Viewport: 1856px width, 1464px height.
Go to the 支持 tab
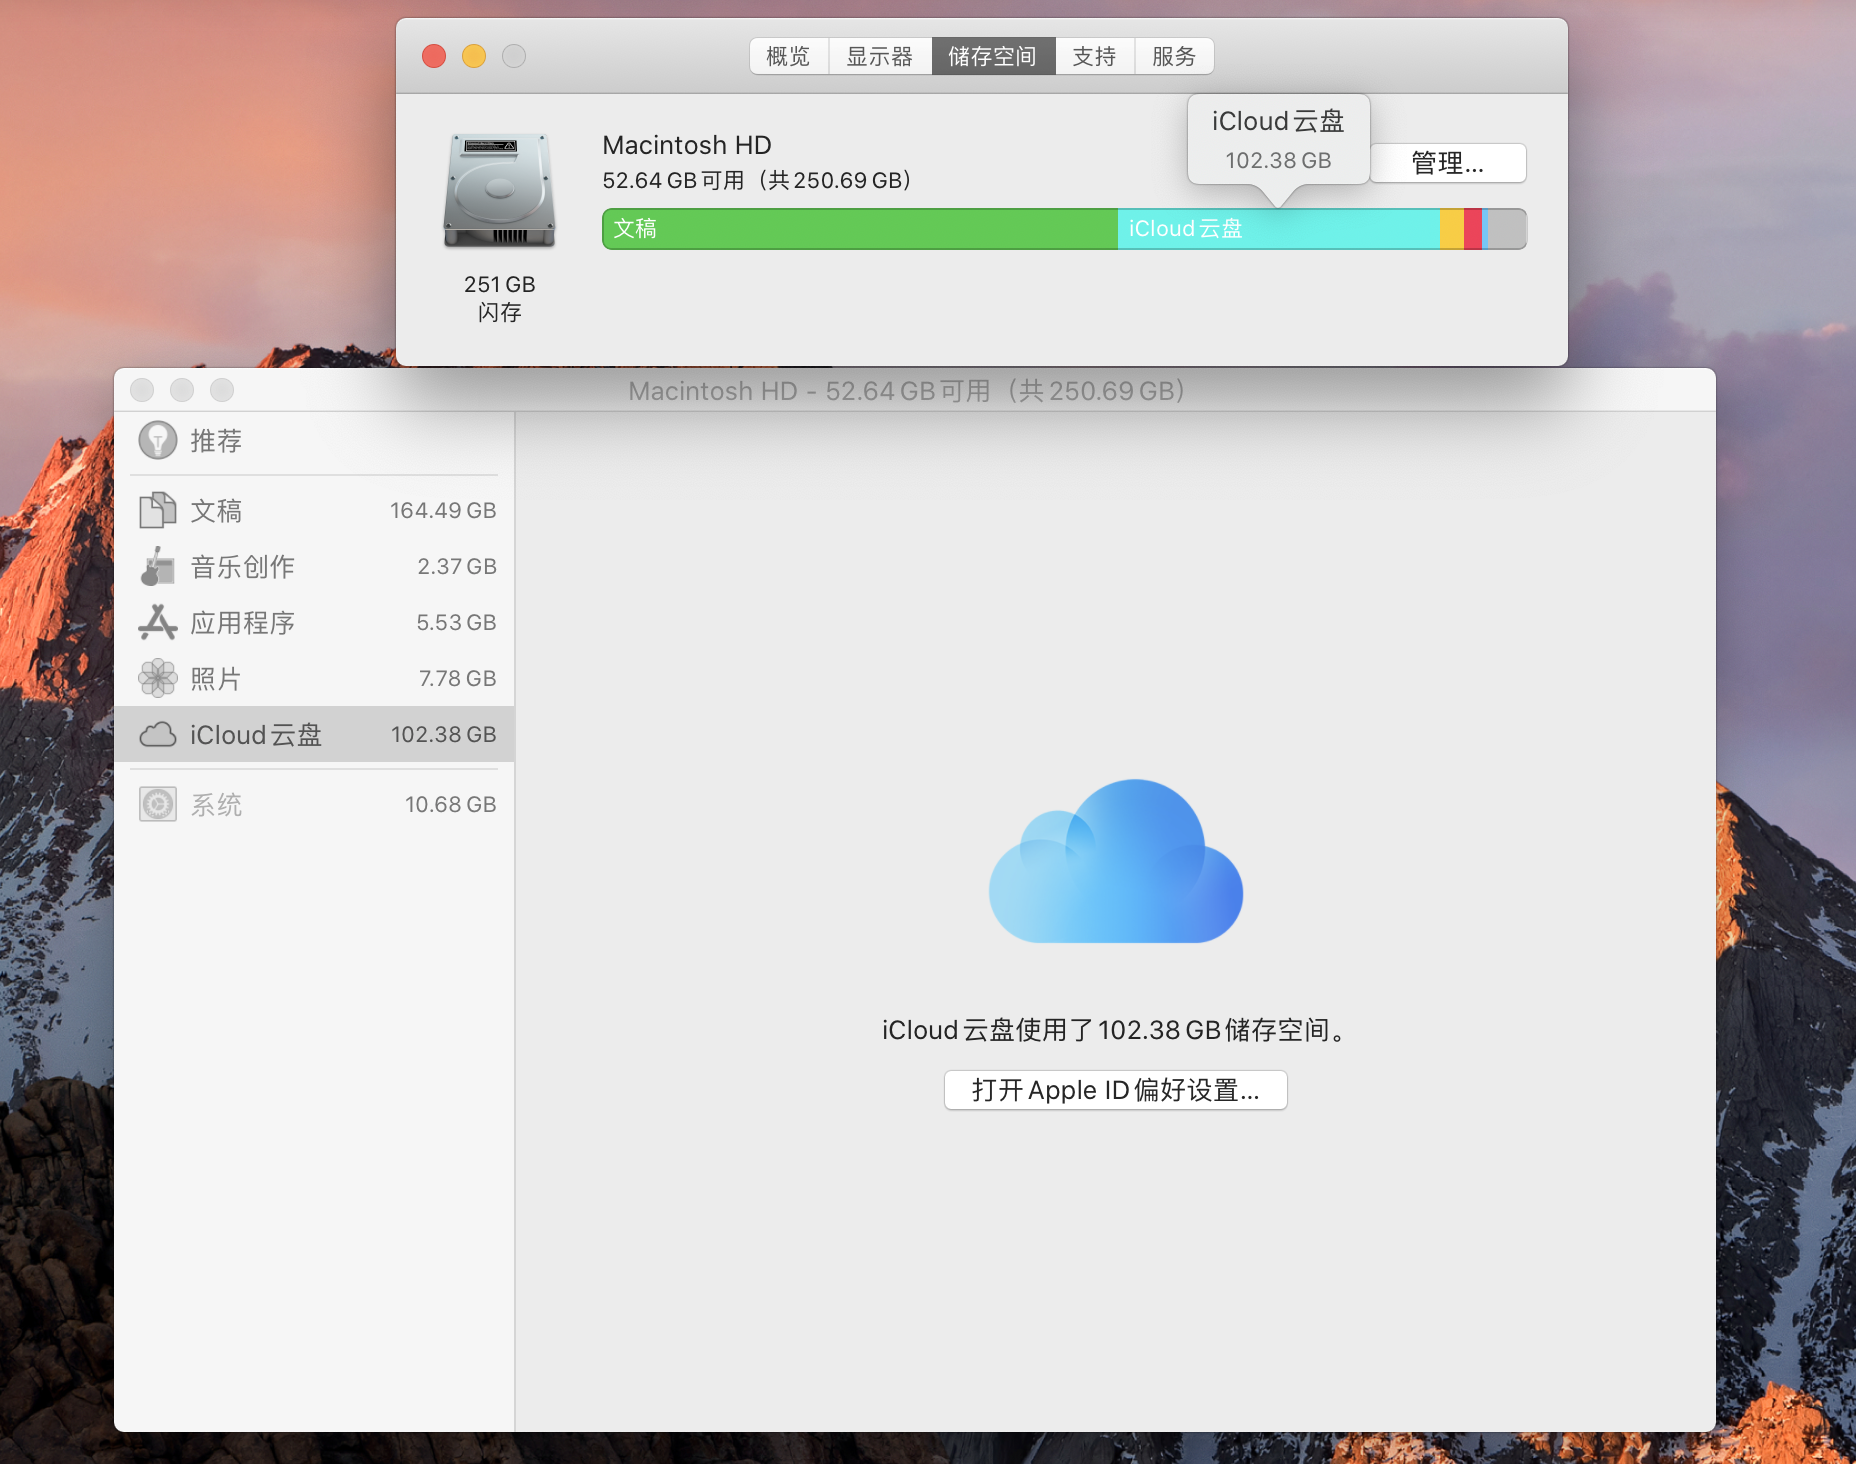[1094, 57]
